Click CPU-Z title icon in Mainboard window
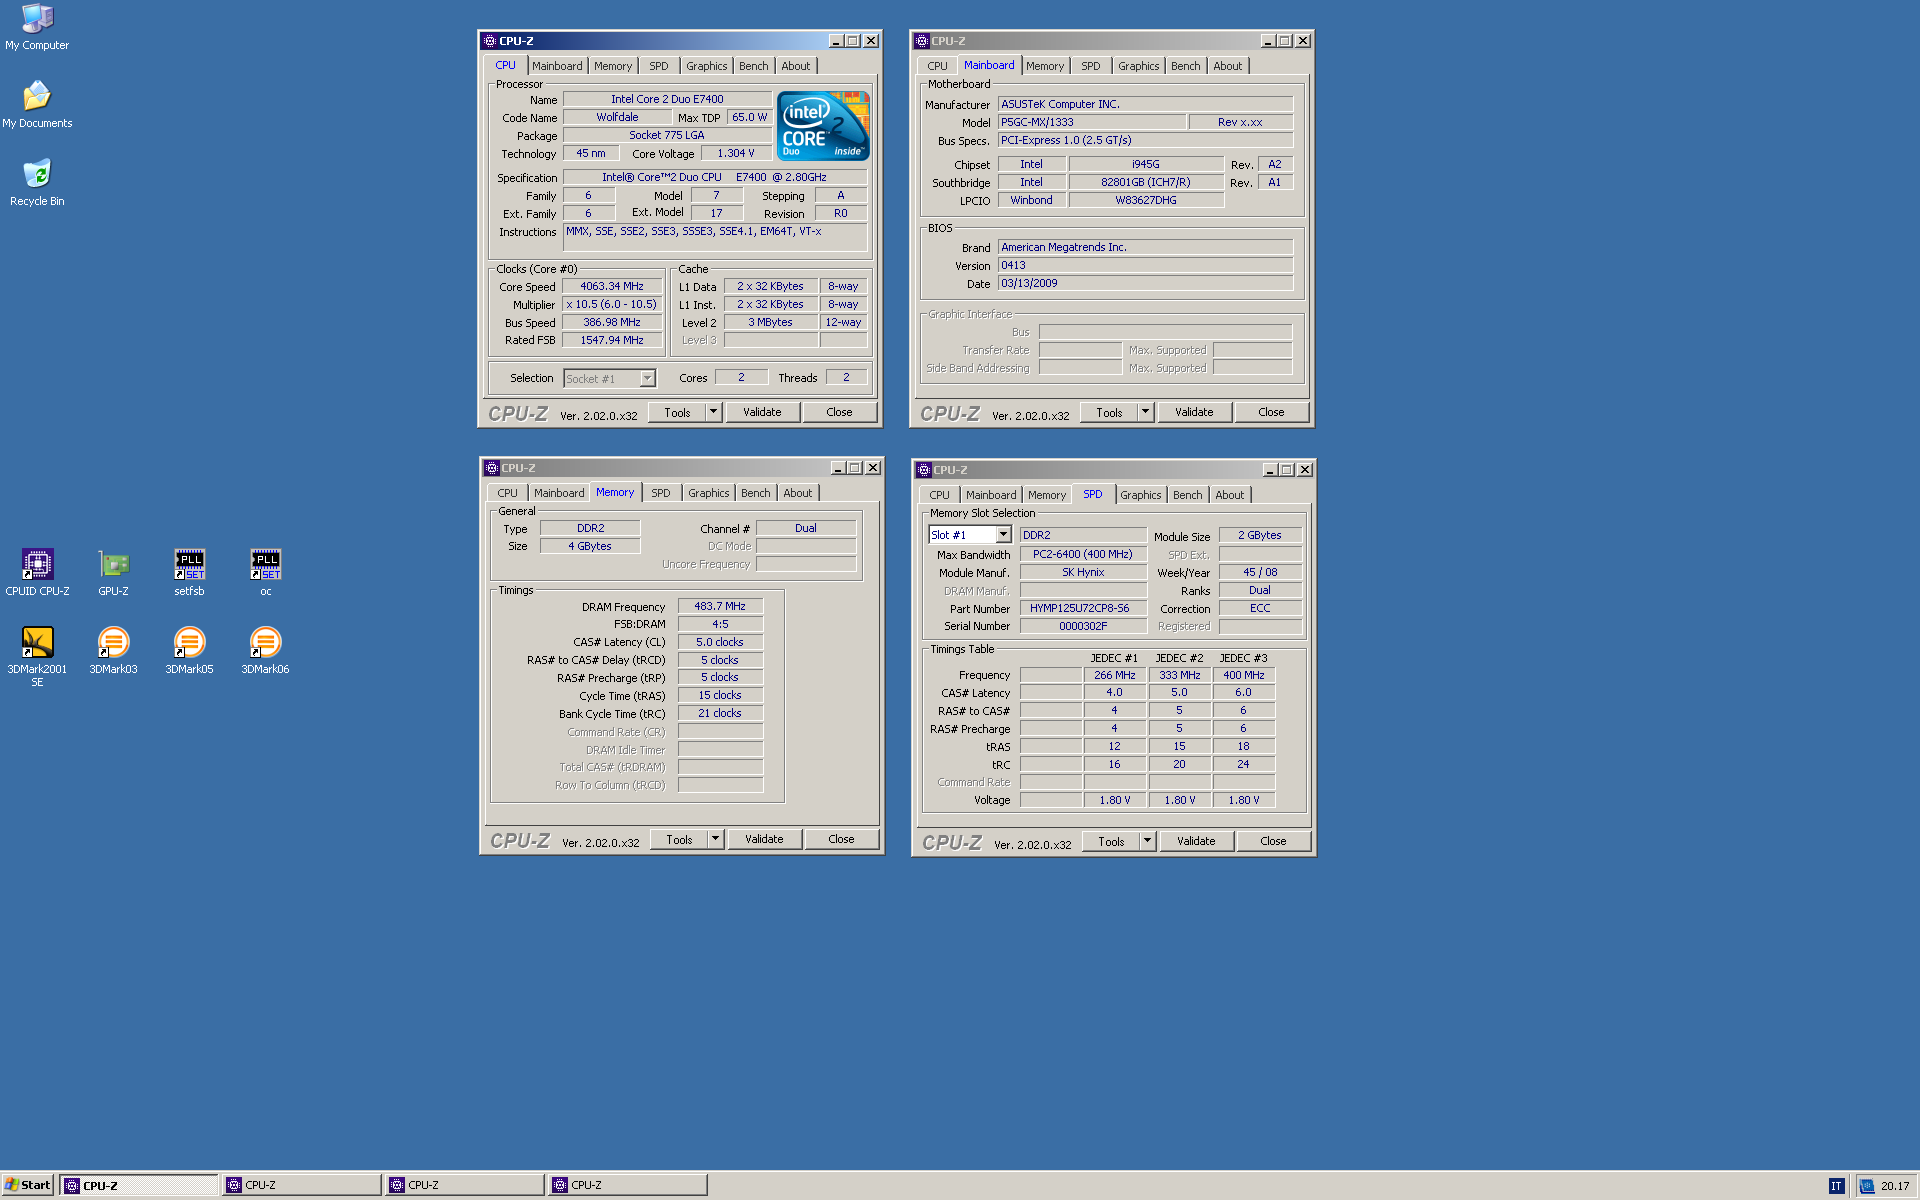 921,41
